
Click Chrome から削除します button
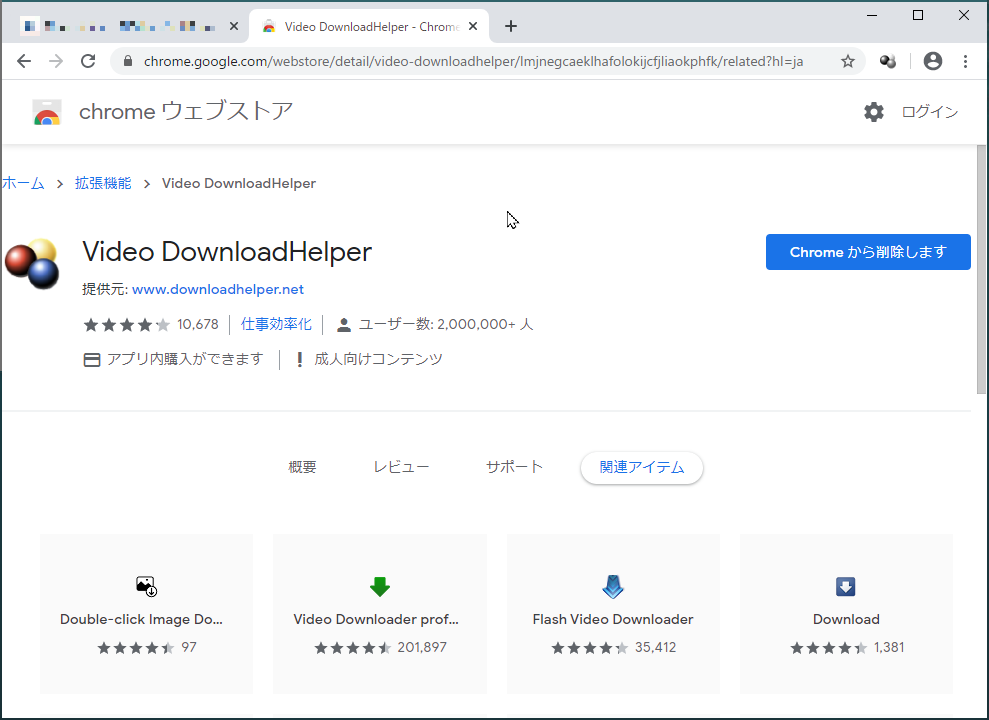click(x=868, y=252)
